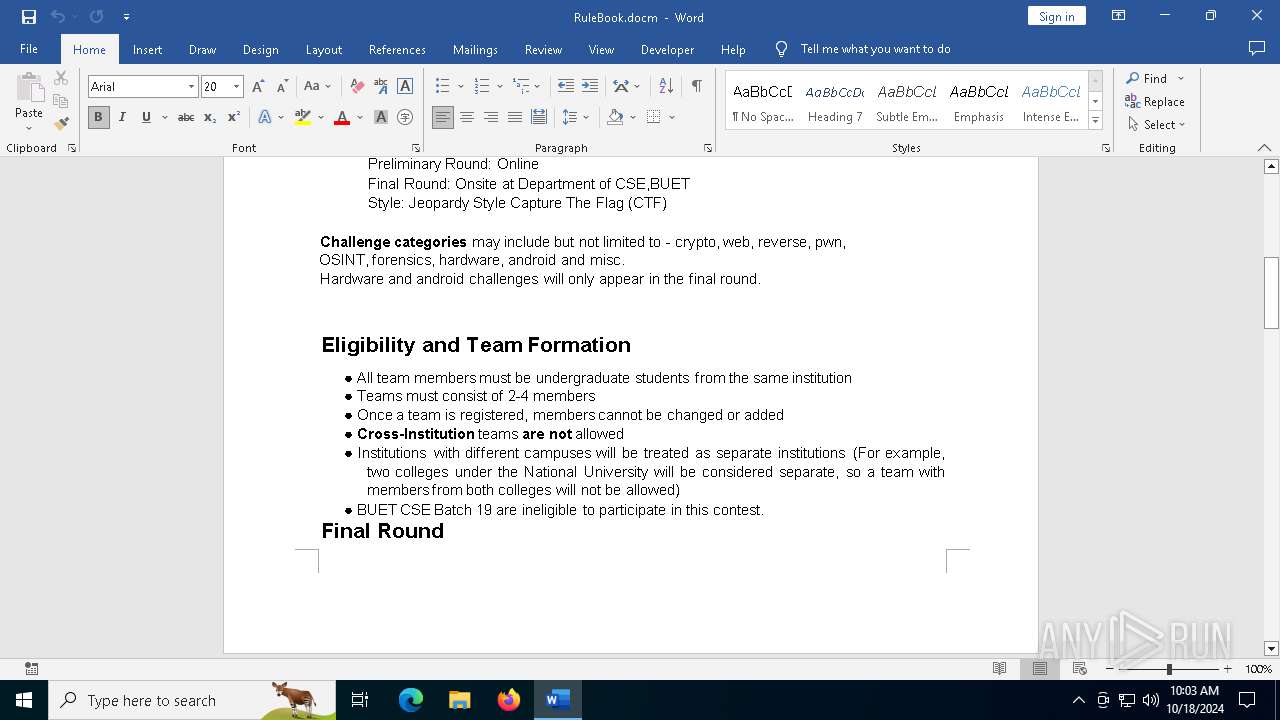Screen dimensions: 1280x720
Task: Apply the Heading 7 style
Action: [x=835, y=101]
